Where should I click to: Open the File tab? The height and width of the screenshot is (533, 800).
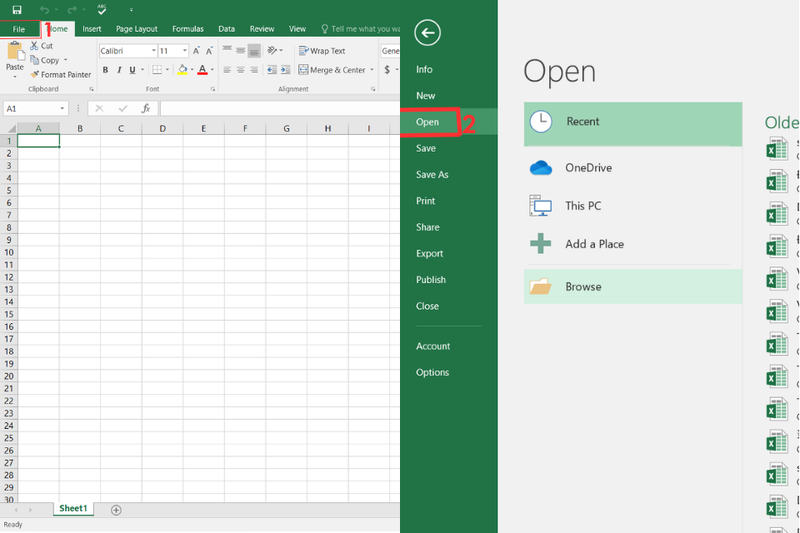(x=19, y=29)
